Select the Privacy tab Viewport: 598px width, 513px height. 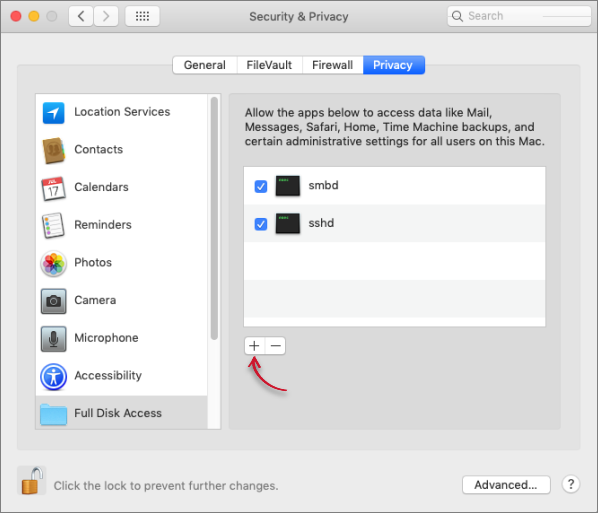coord(393,65)
